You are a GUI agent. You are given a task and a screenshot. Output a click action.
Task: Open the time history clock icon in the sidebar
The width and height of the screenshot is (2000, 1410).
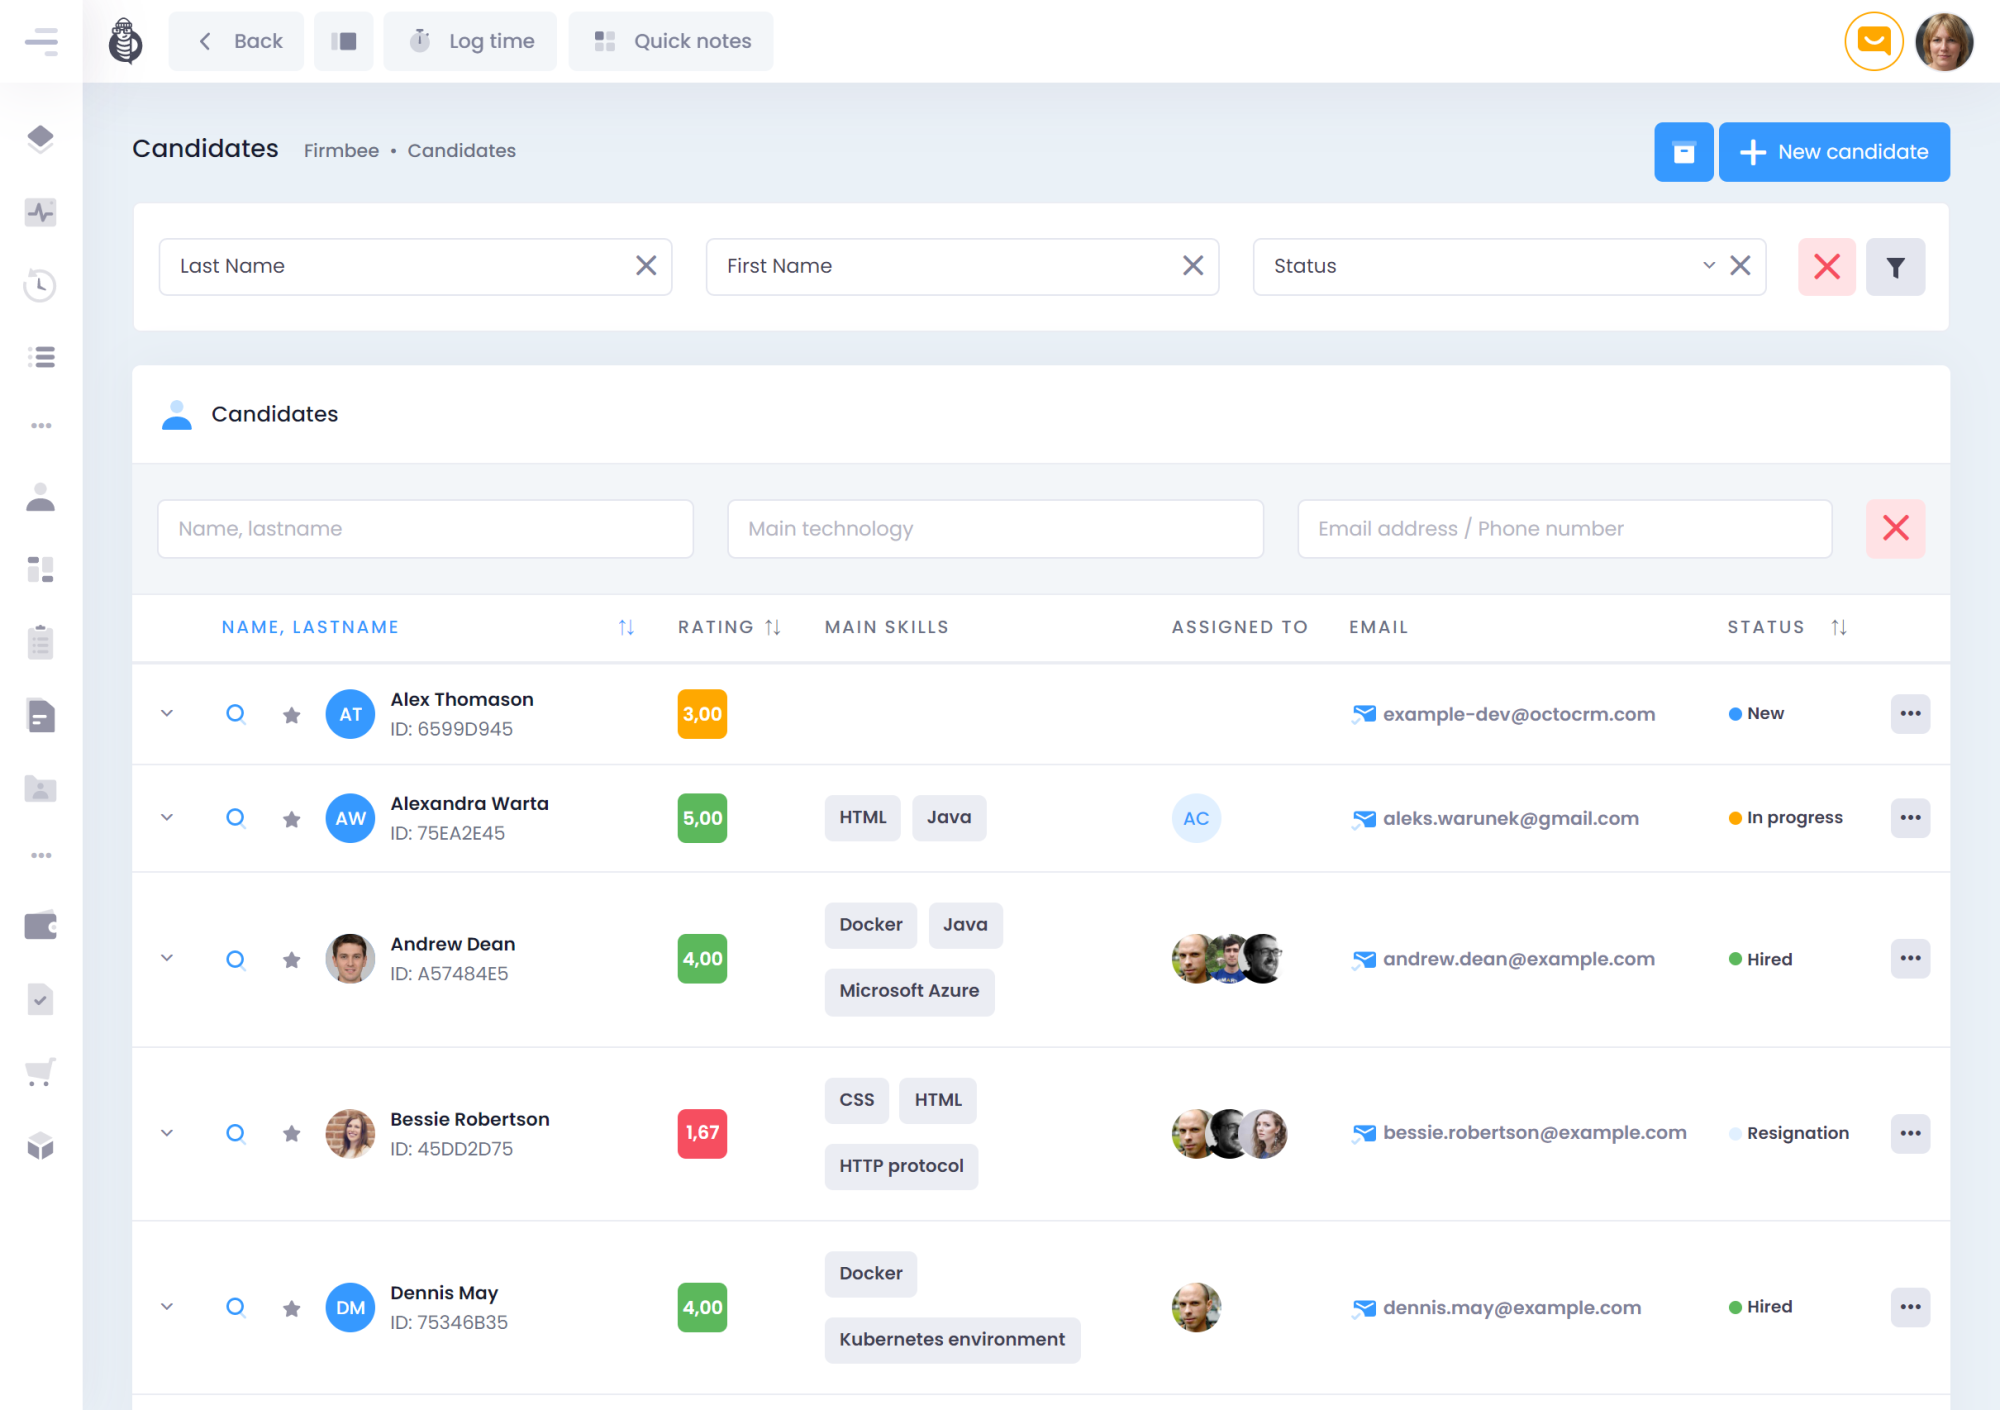pyautogui.click(x=40, y=285)
